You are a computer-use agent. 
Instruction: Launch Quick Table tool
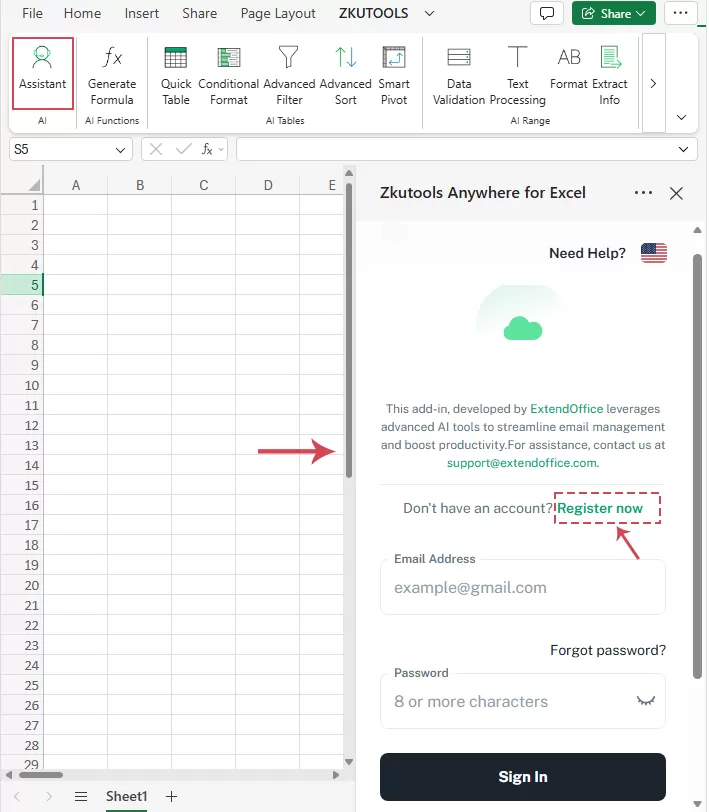tap(176, 76)
